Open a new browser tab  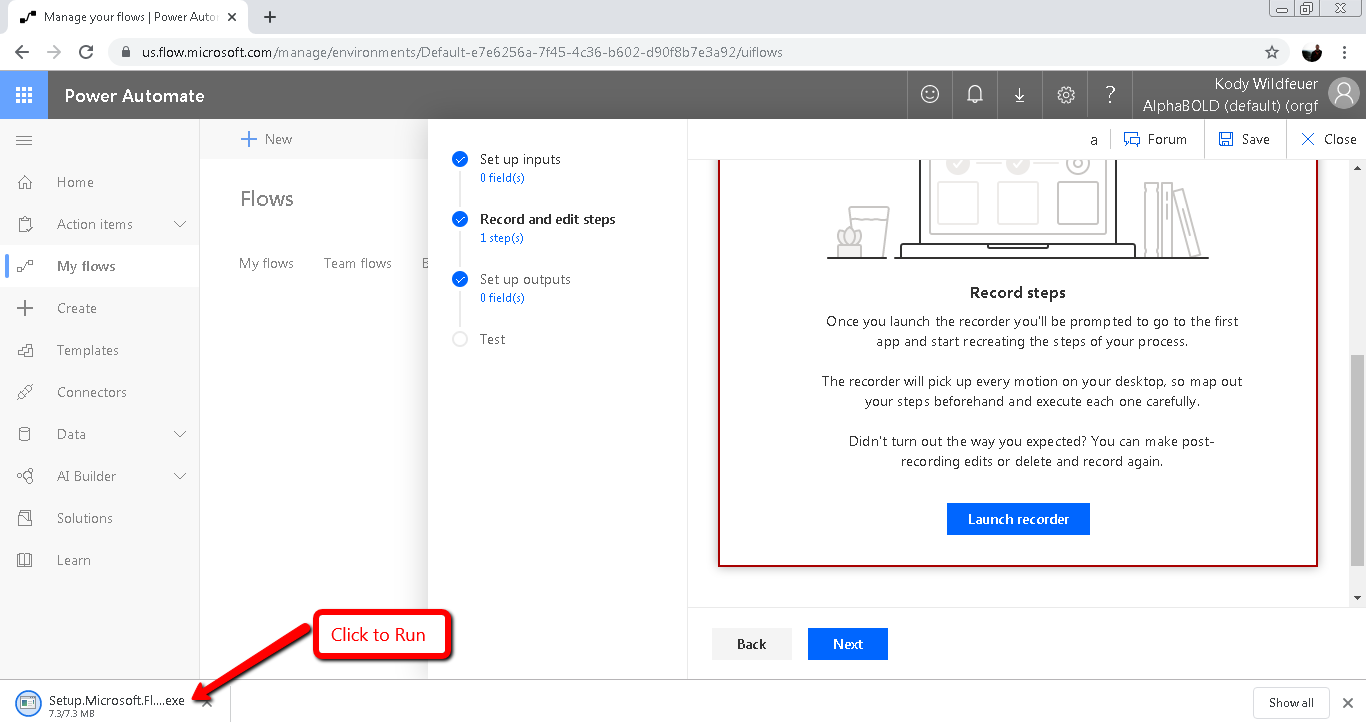coord(270,17)
